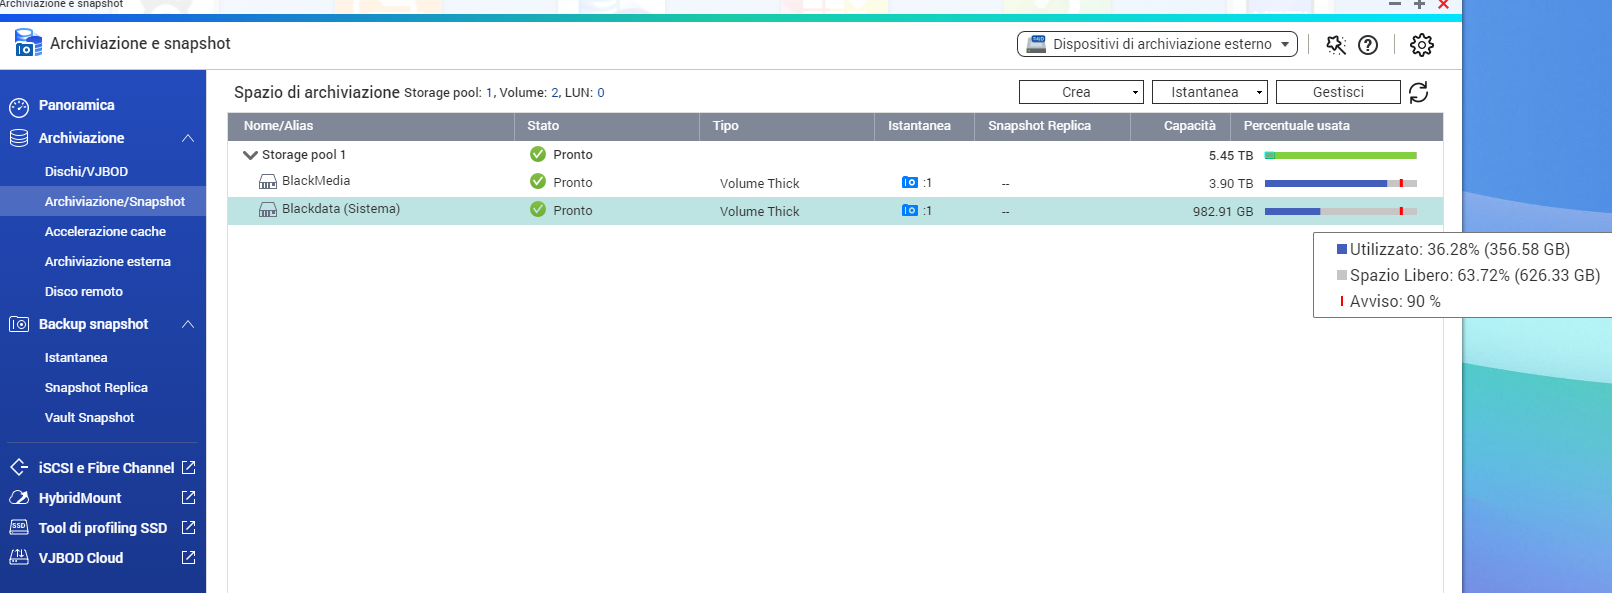Screen dimensions: 1612x593
Task: Open iSCSI e Fibre Channel external link icon
Action: 188,468
